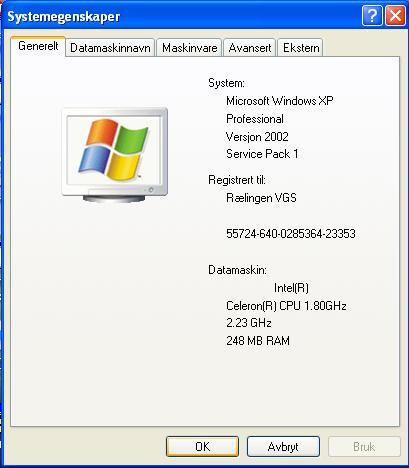The height and width of the screenshot is (468, 409).
Task: Select the Microsoft Windows XP text
Action: [x=280, y=101]
